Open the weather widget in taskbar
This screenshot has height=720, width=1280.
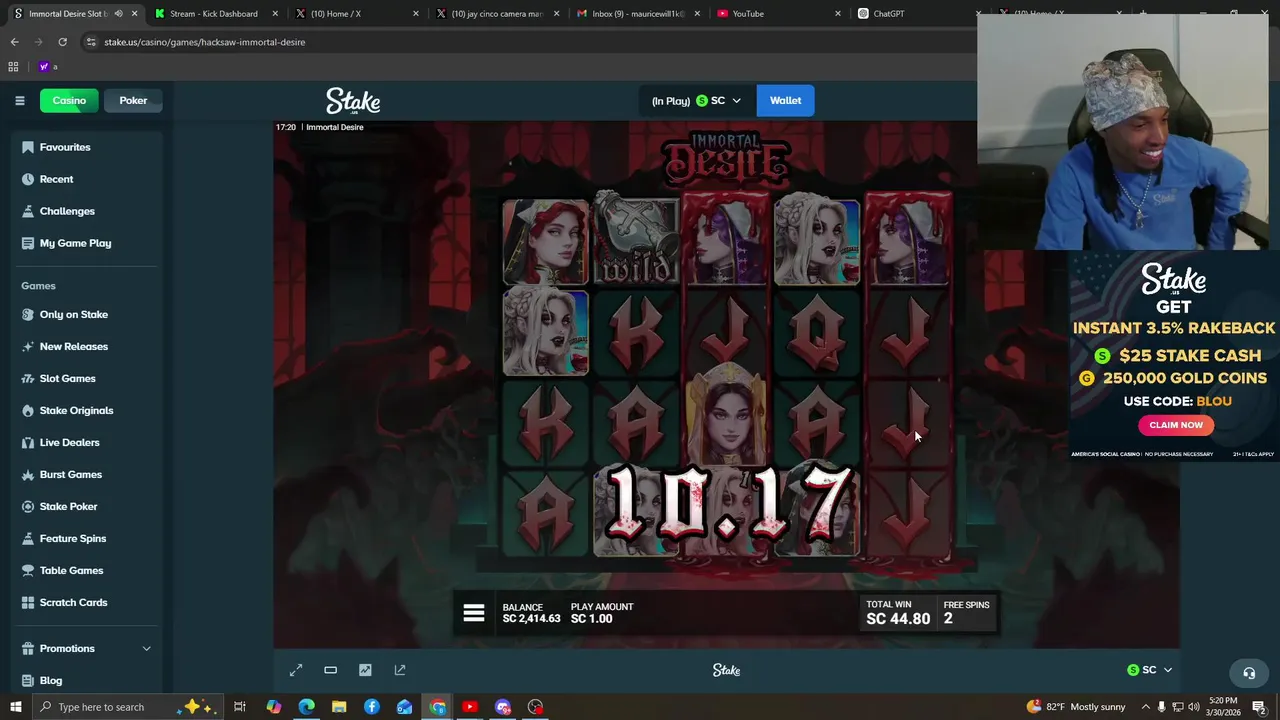(1076, 707)
